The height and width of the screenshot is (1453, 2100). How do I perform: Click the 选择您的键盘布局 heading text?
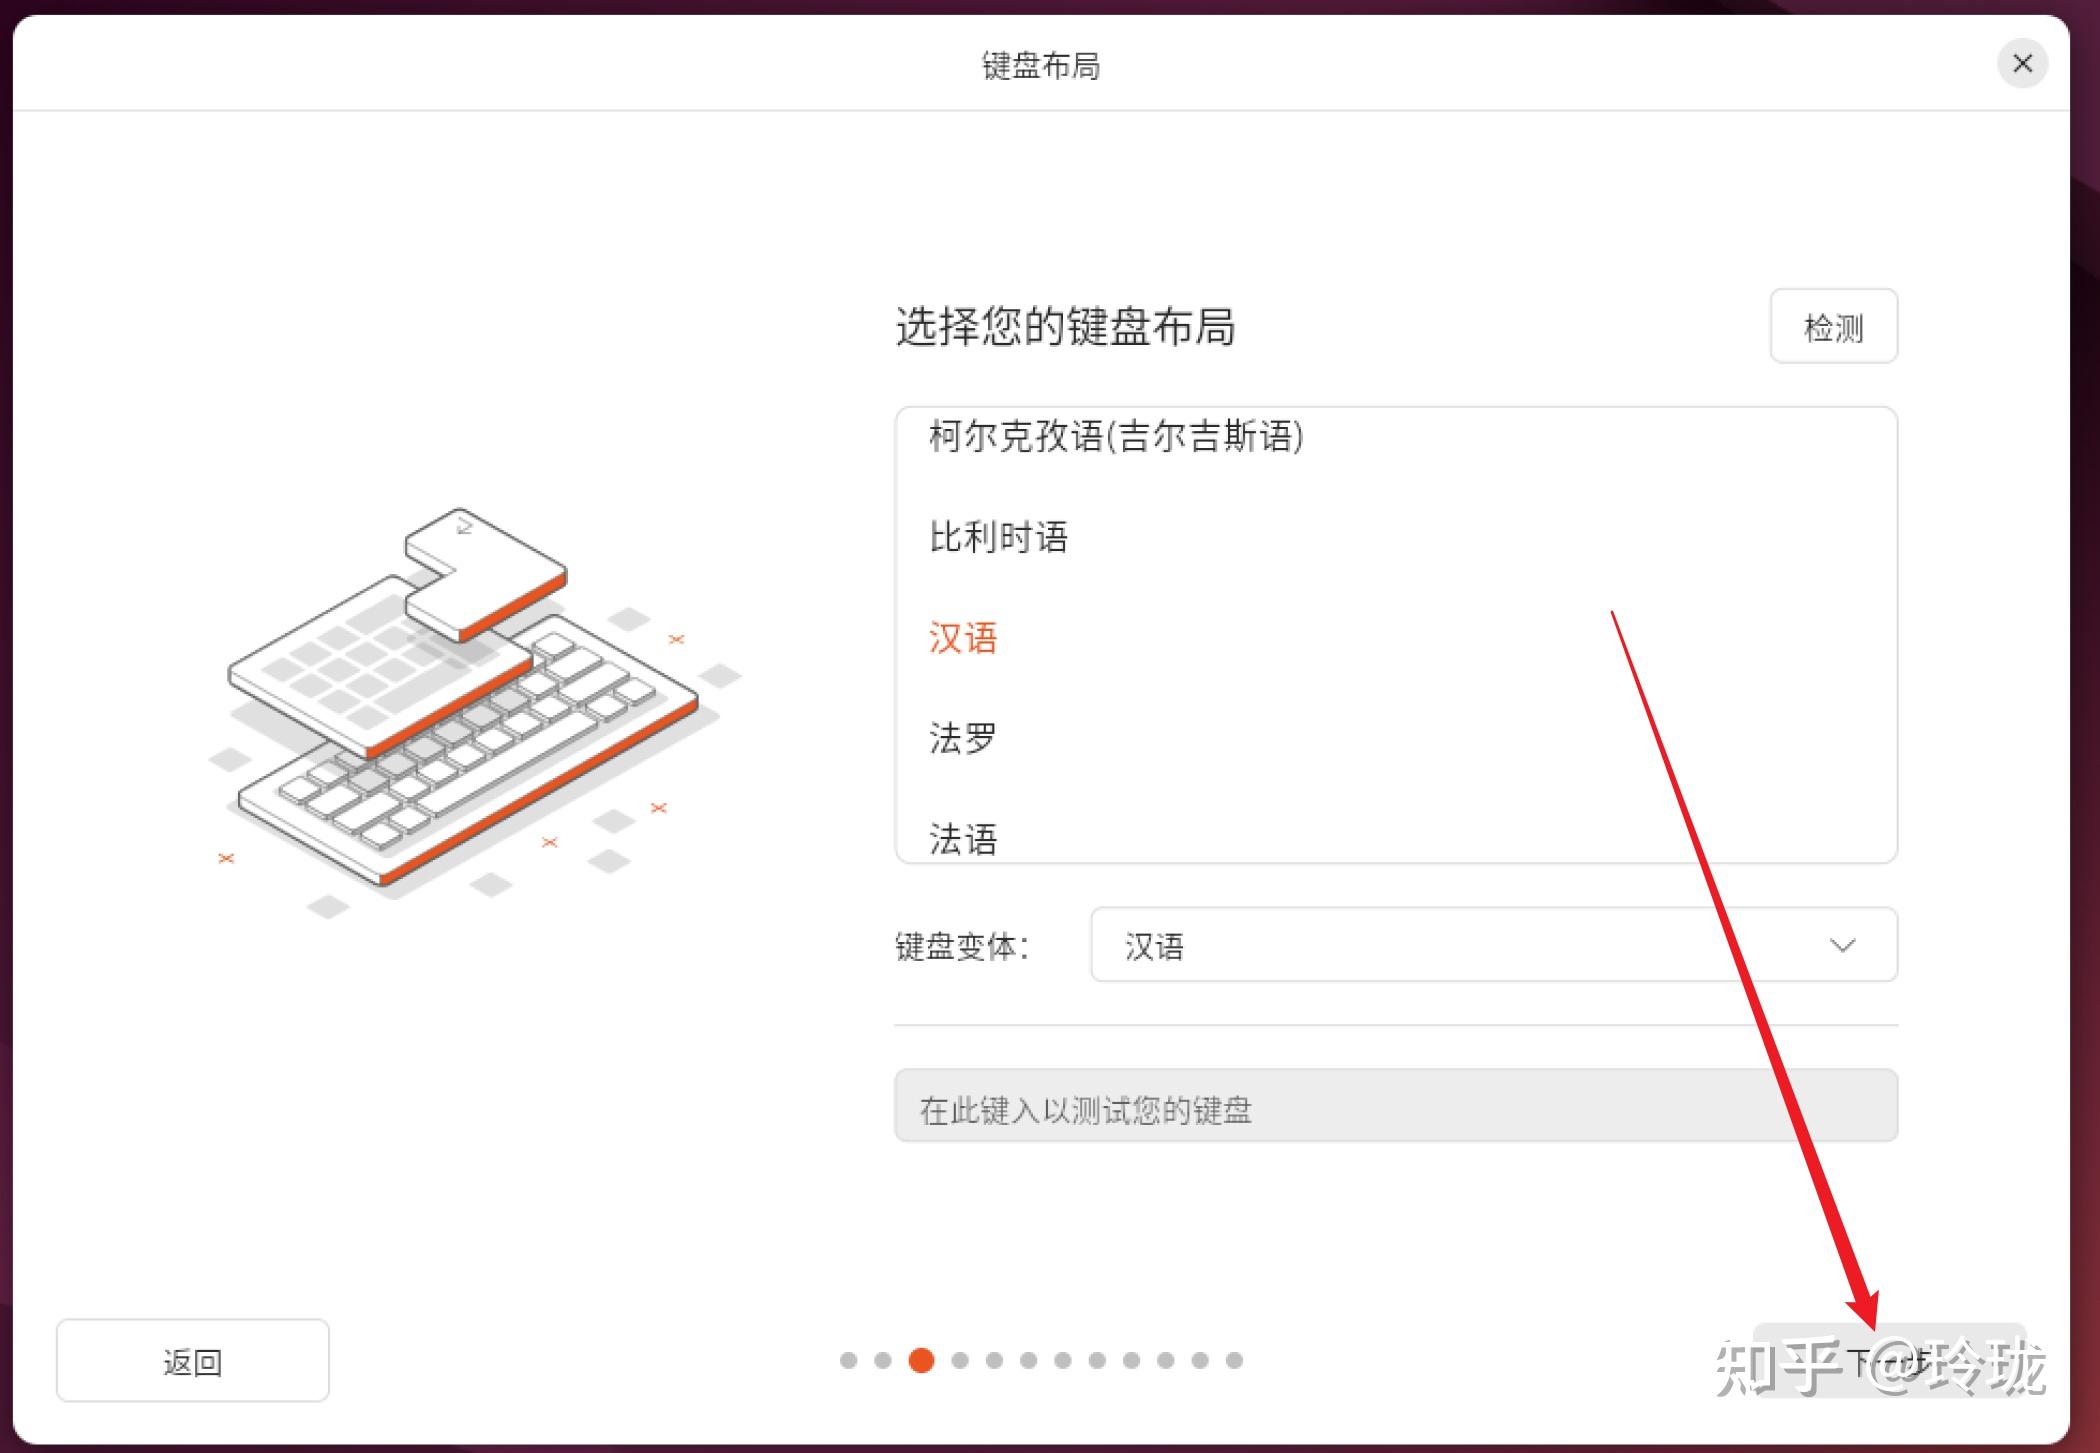click(1065, 327)
